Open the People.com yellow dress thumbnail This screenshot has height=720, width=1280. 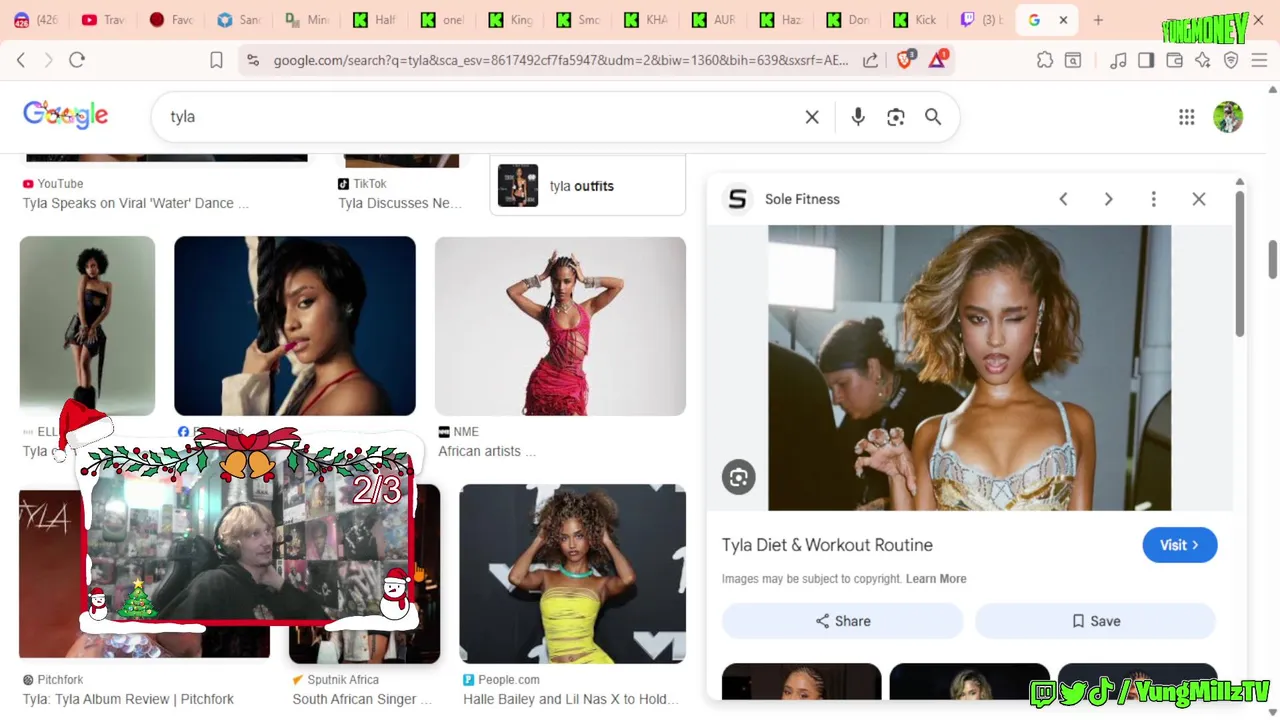click(573, 574)
